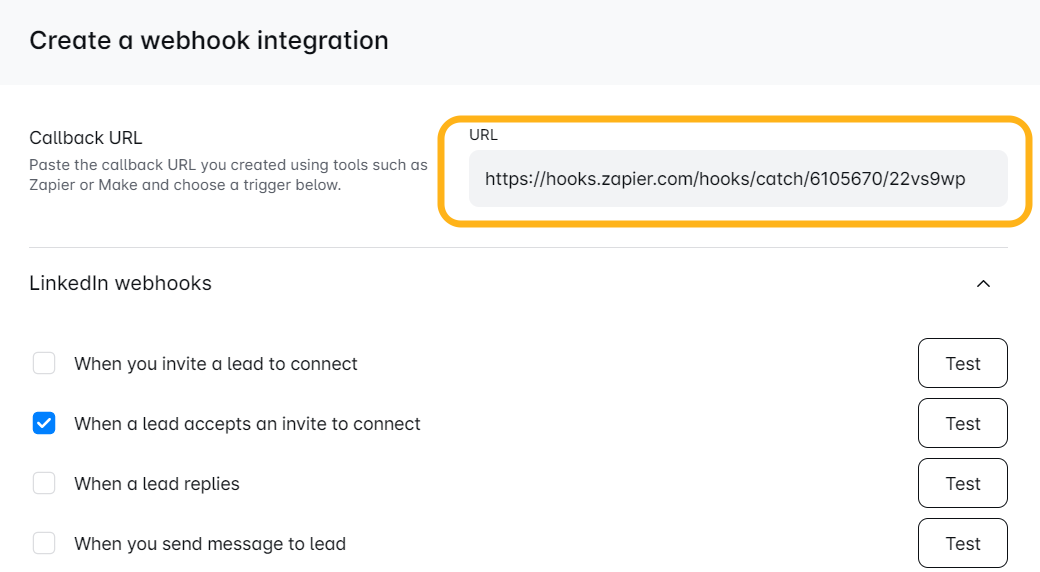
Task: Run Test for the 'lead replies' webhook
Action: coord(962,483)
